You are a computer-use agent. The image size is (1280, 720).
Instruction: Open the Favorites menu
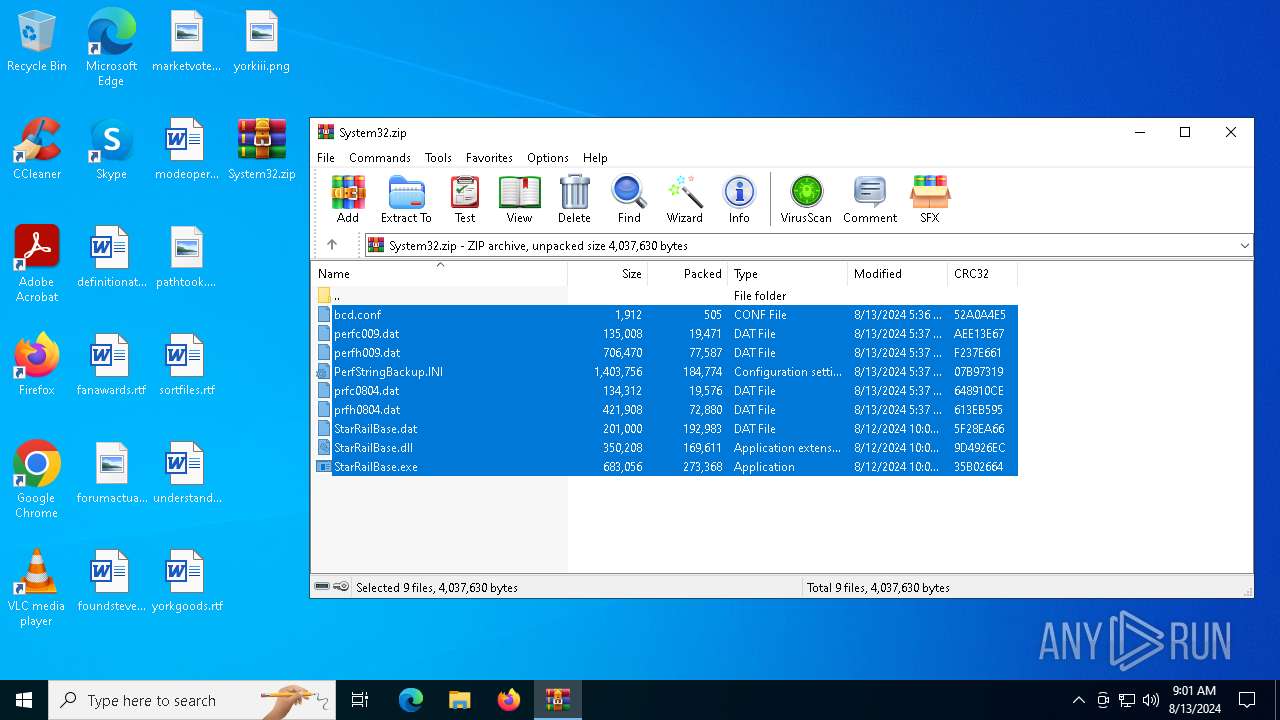coord(489,158)
